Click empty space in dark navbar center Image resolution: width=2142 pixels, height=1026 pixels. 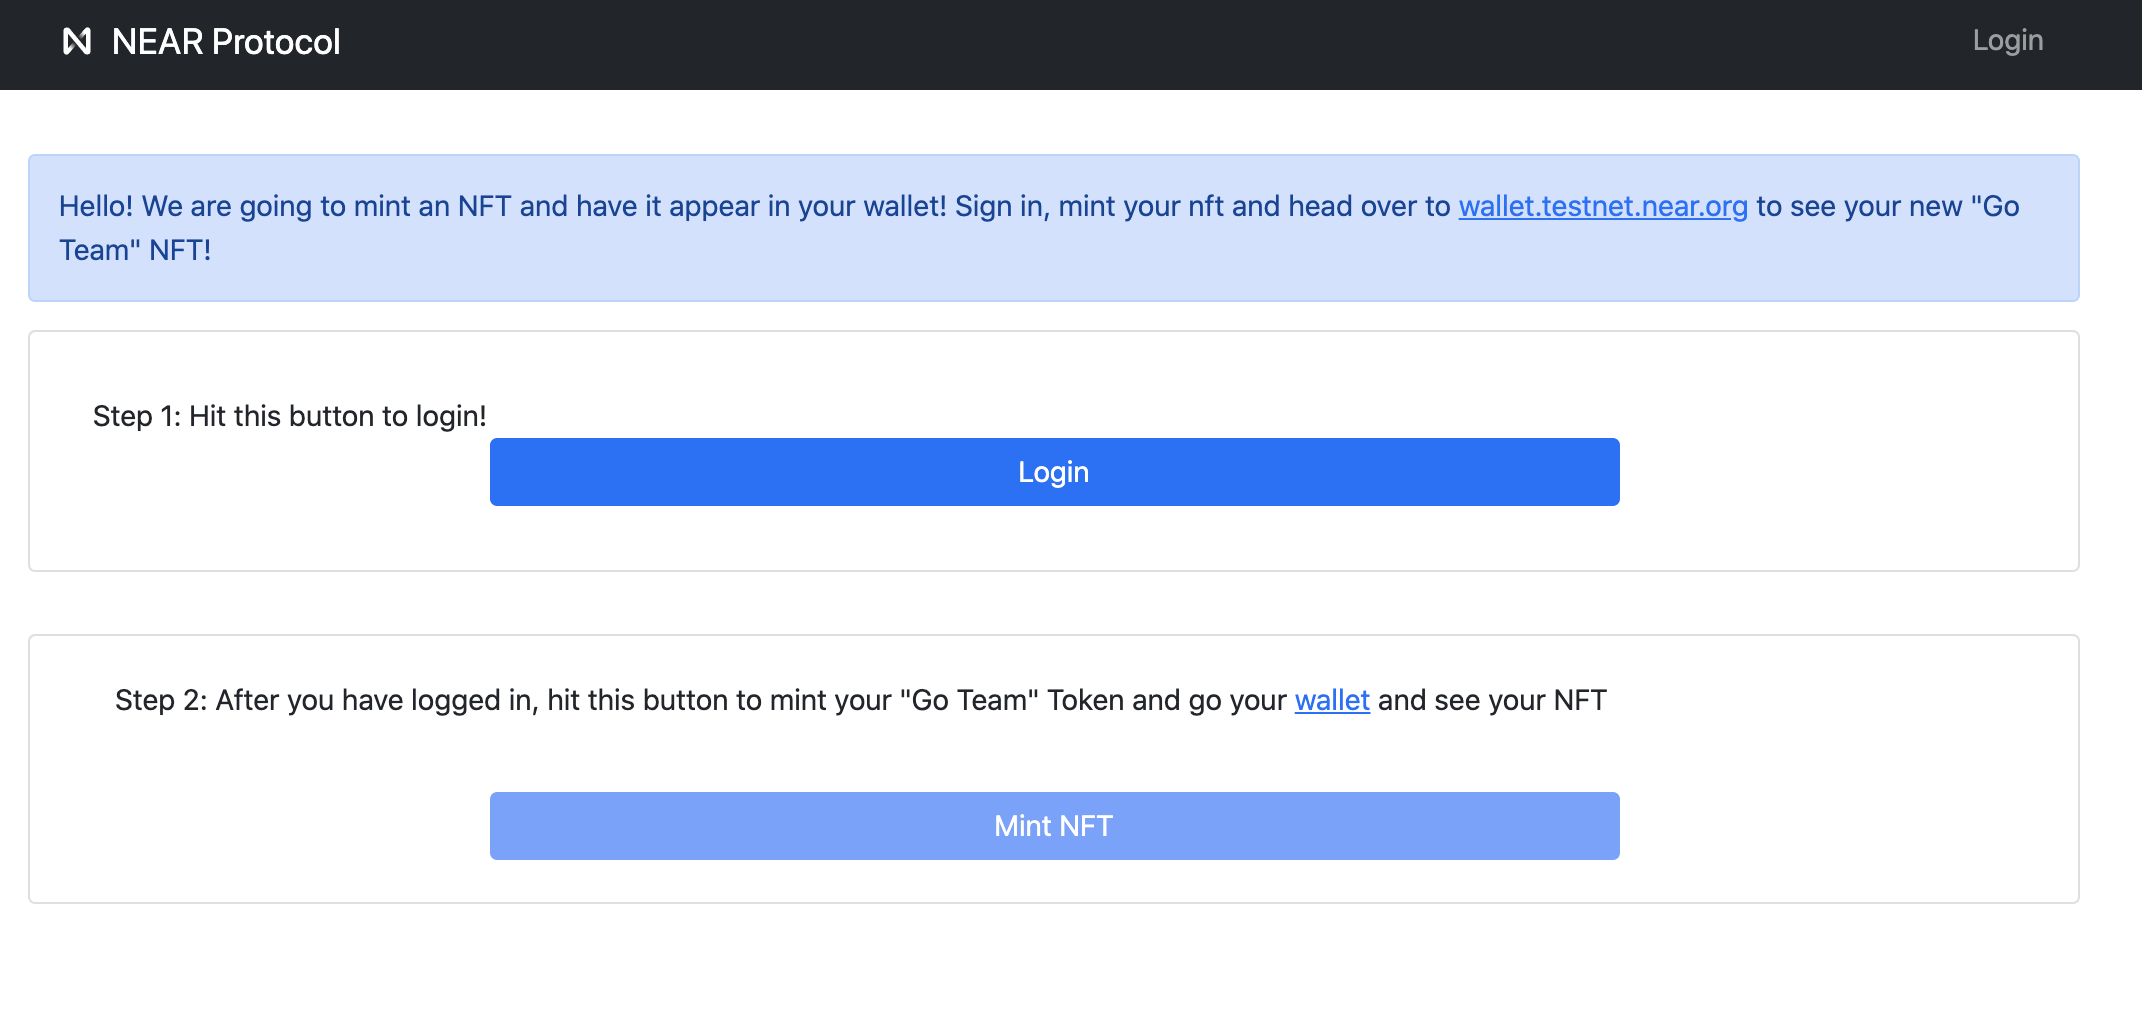(1100, 44)
